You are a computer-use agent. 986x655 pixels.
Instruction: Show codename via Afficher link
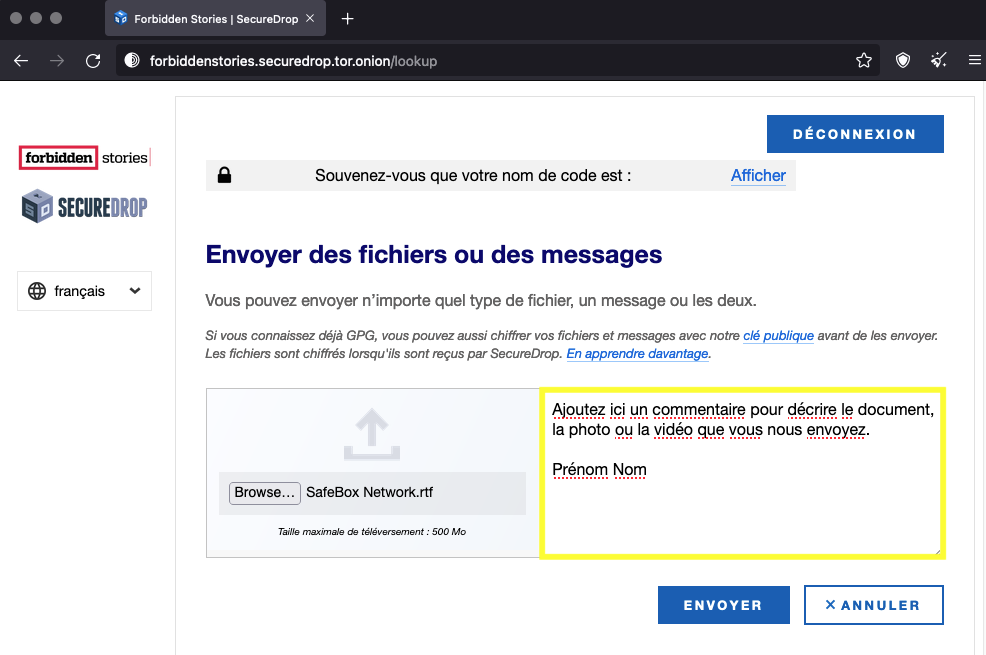click(x=757, y=176)
